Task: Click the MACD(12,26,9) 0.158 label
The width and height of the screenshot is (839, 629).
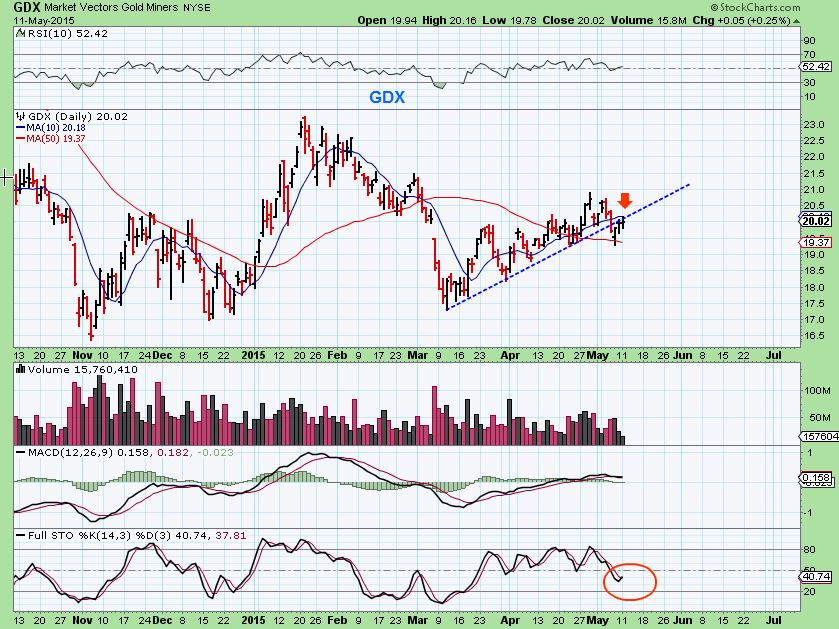Action: 90,452
